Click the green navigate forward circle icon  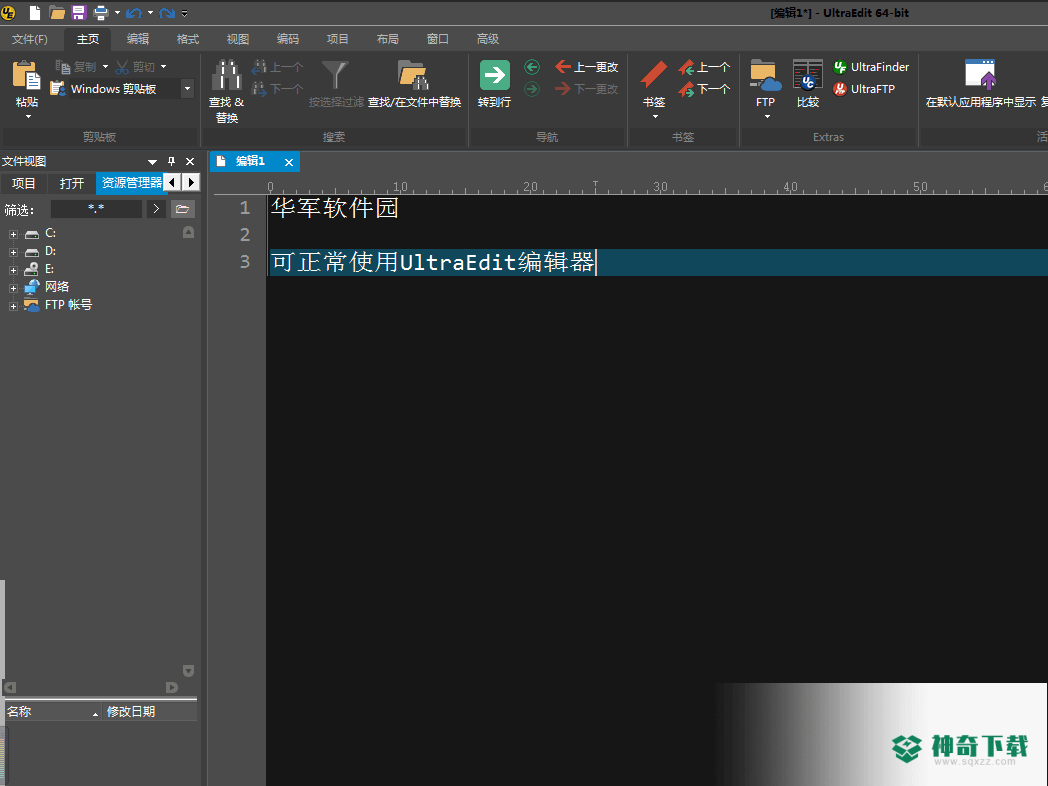(x=532, y=89)
